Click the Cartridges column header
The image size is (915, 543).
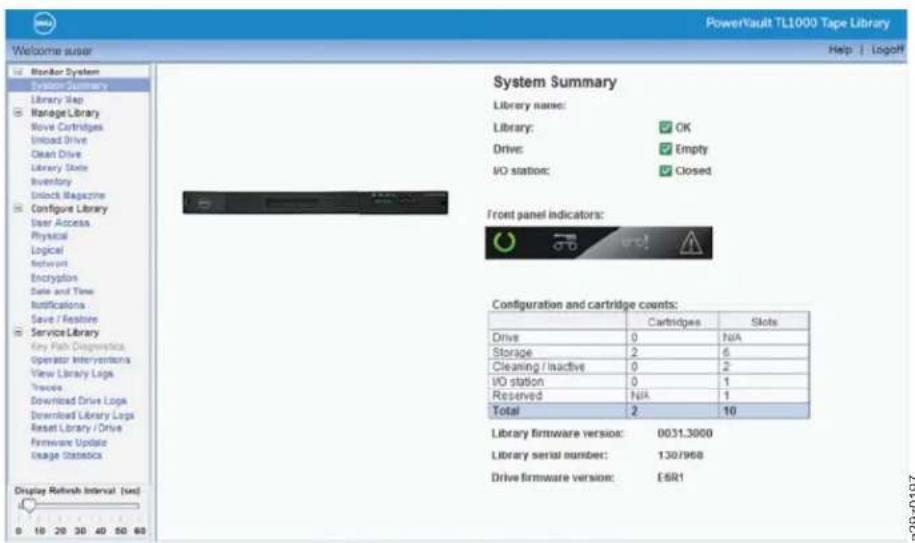coord(673,322)
